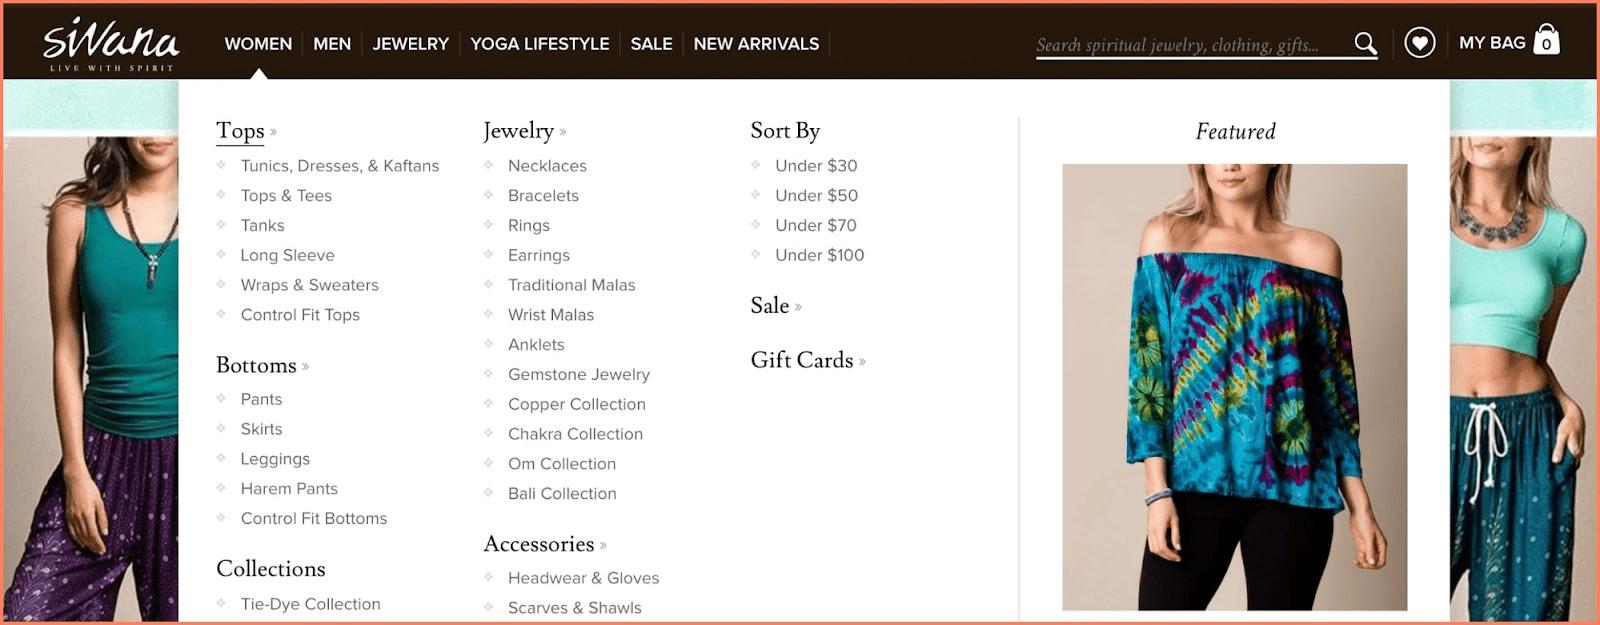Go to Traditional Malas
This screenshot has width=1600, height=625.
(571, 285)
